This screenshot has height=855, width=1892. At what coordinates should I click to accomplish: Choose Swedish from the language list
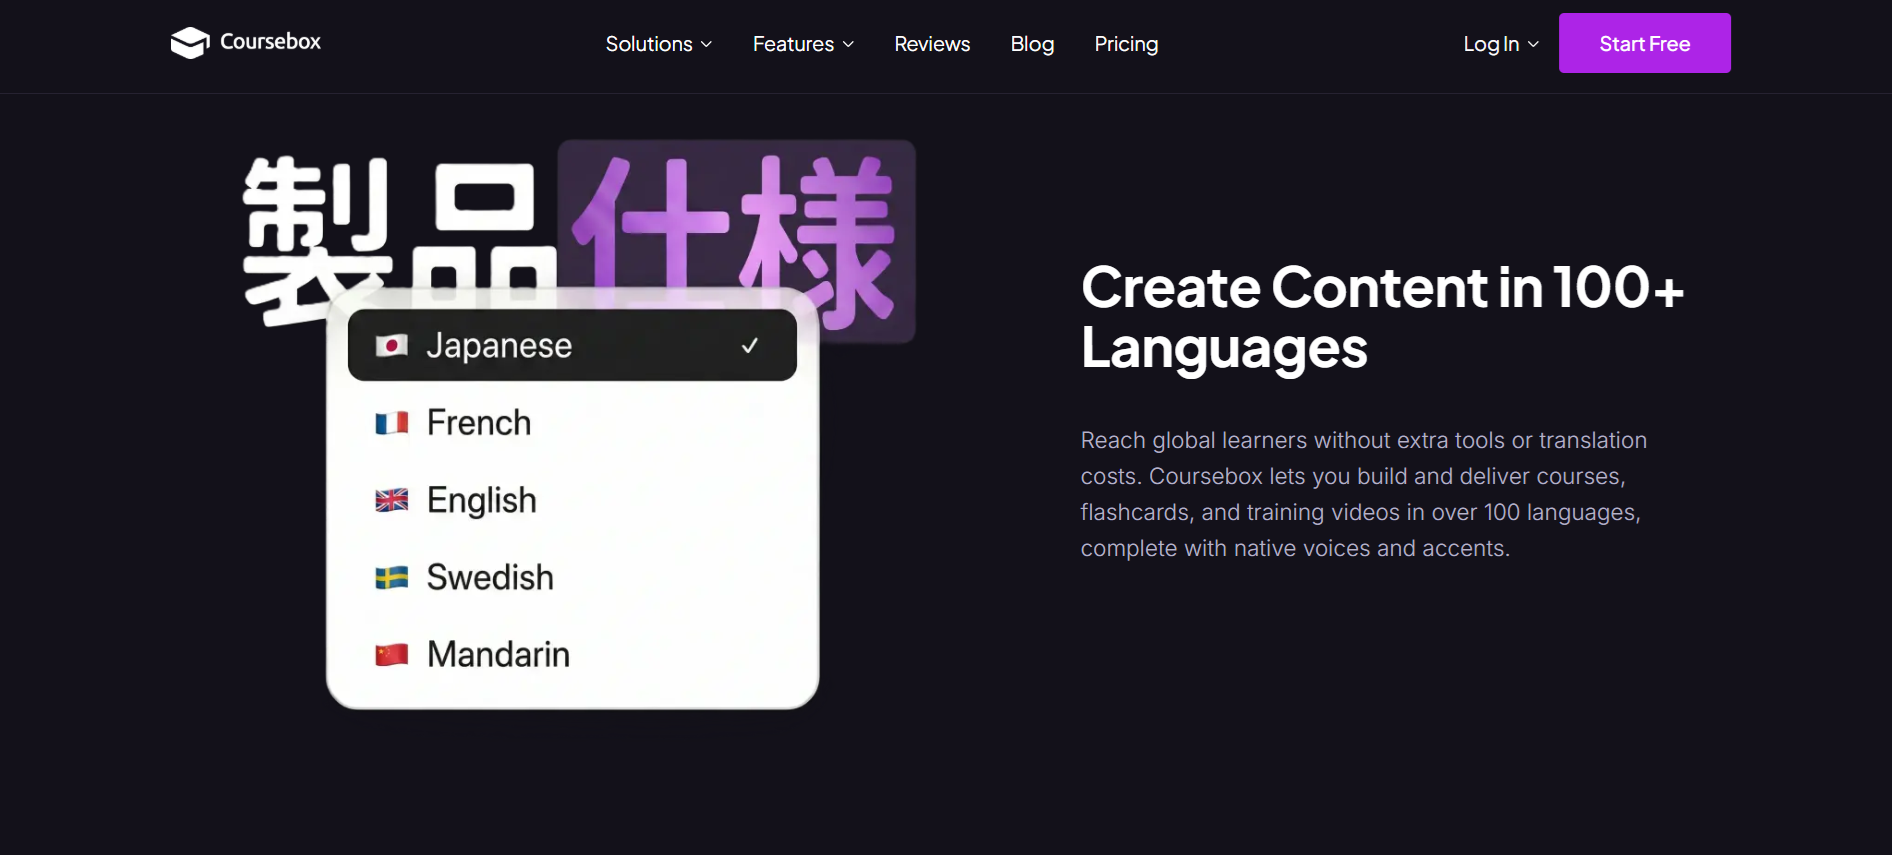tap(572, 577)
